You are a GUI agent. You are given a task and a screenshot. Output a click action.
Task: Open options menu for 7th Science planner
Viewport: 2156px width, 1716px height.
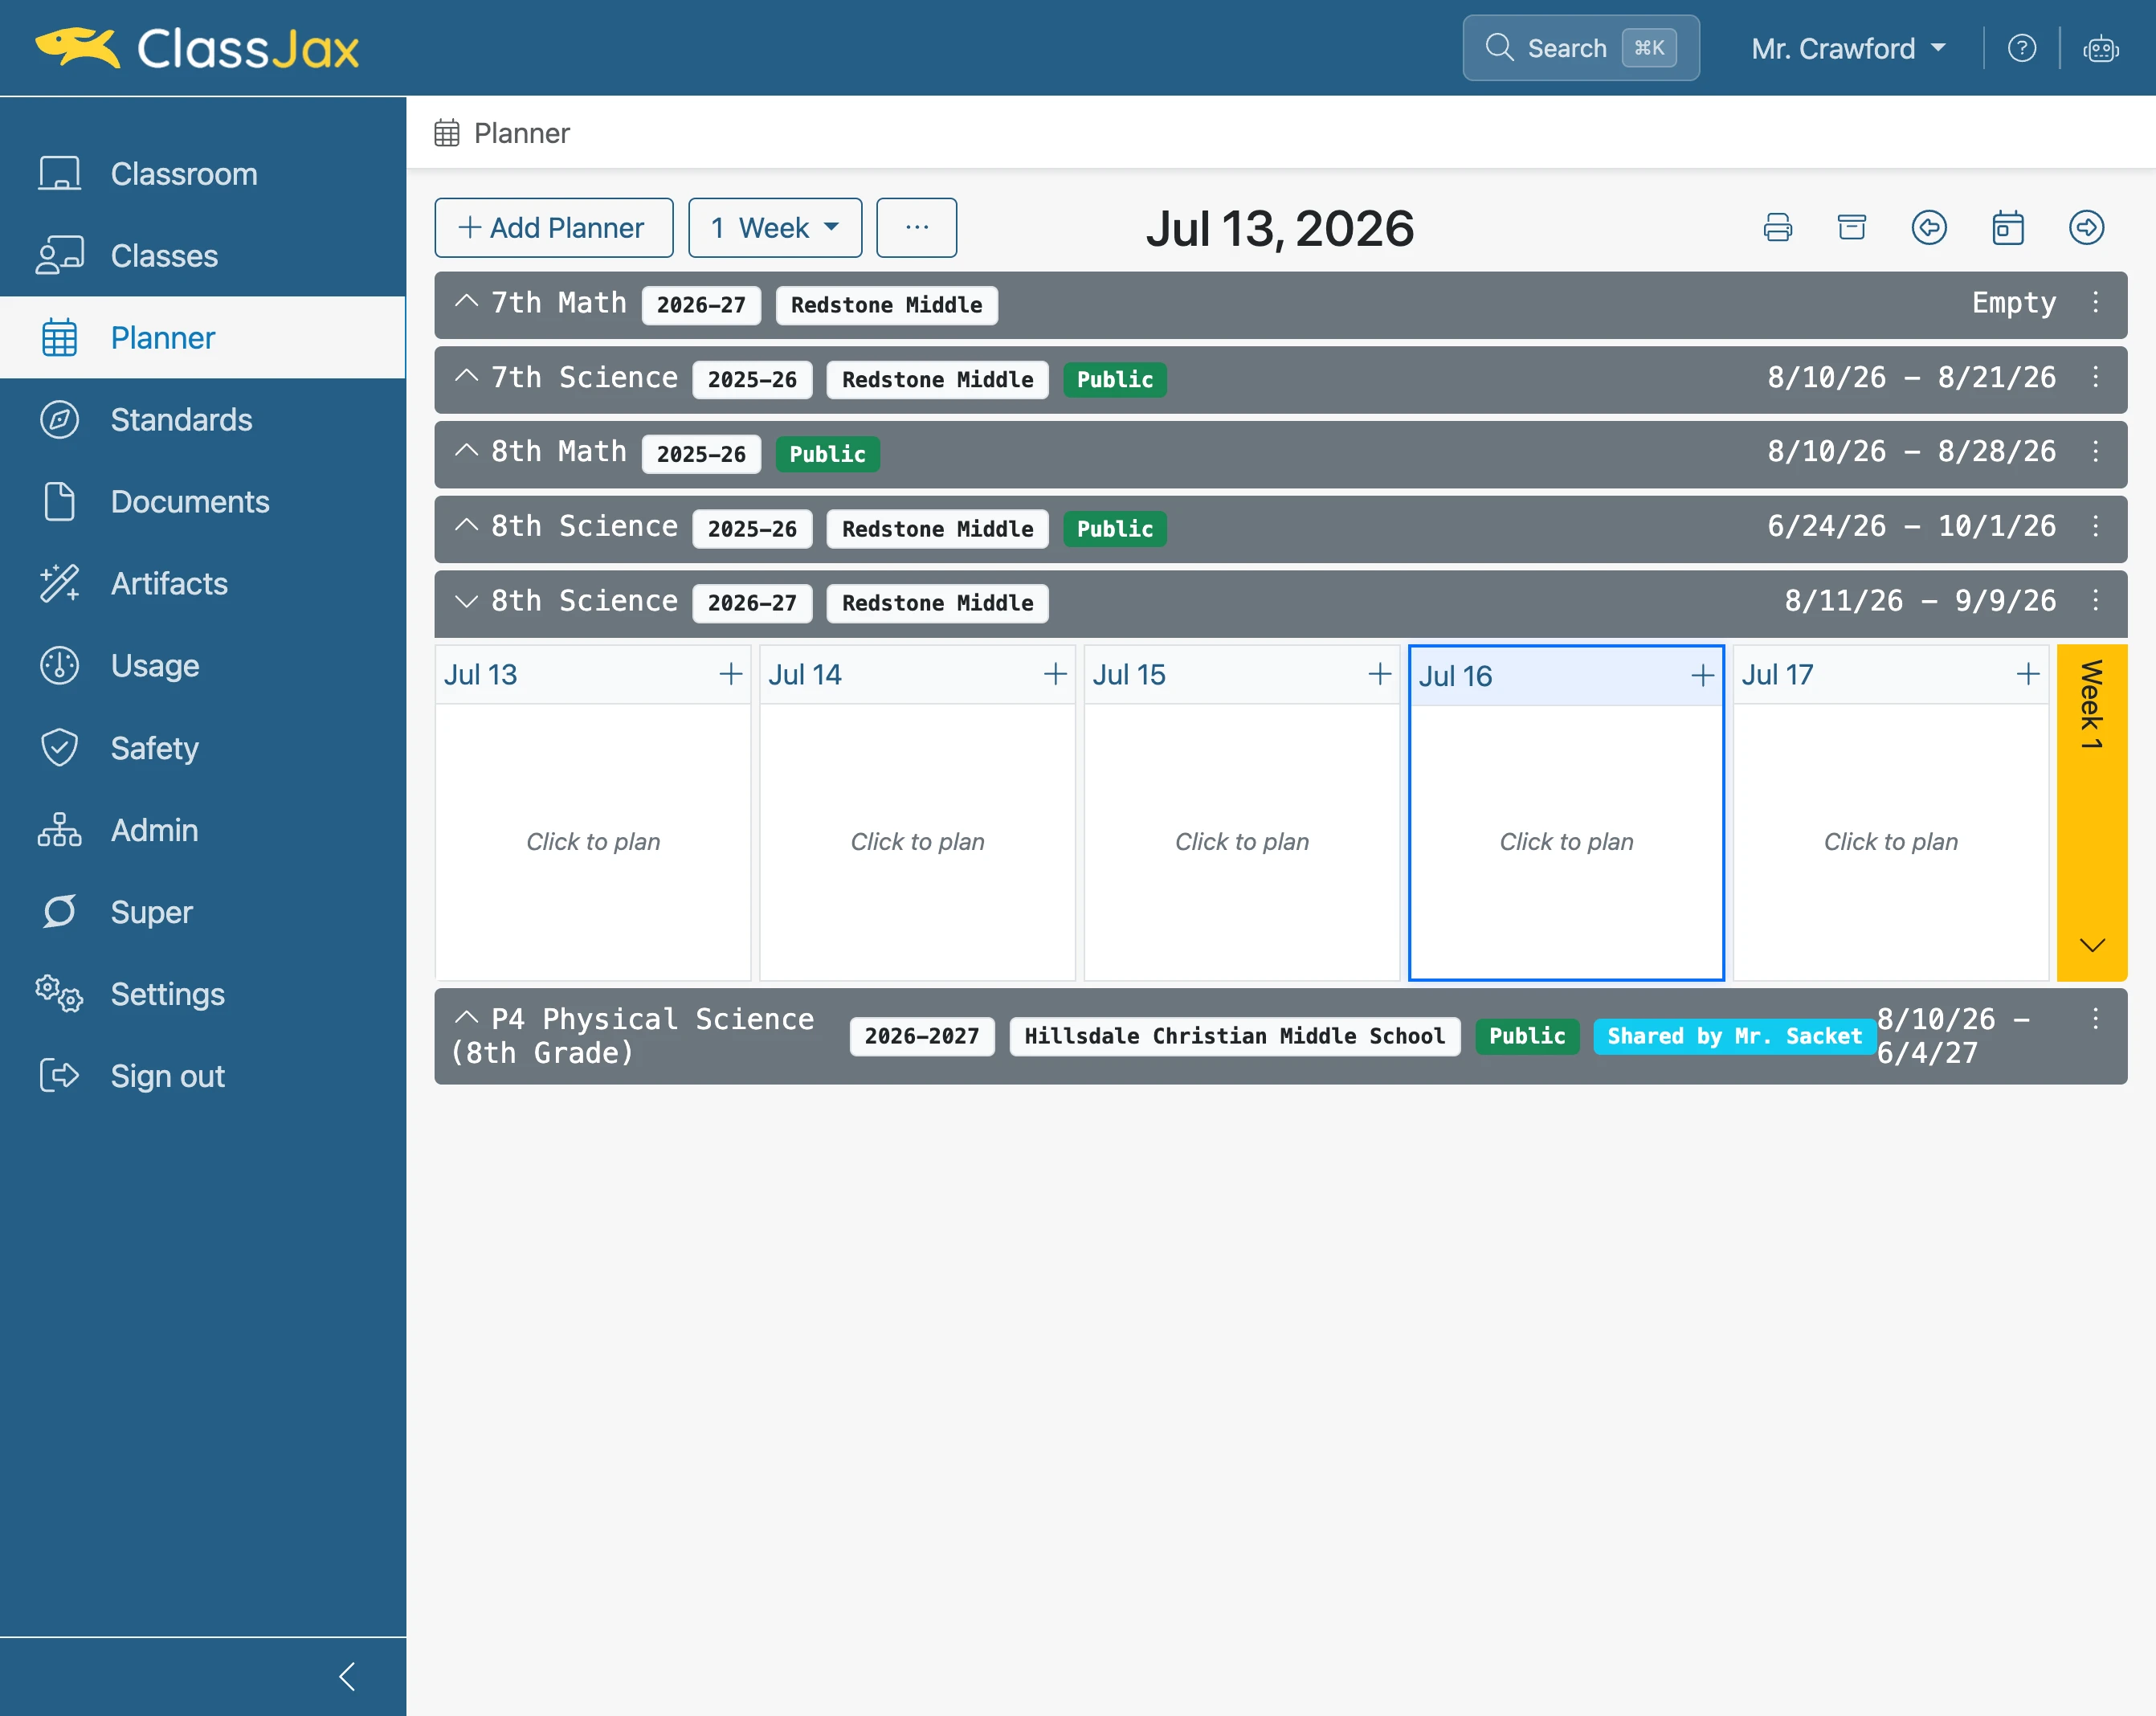pyautogui.click(x=2095, y=378)
